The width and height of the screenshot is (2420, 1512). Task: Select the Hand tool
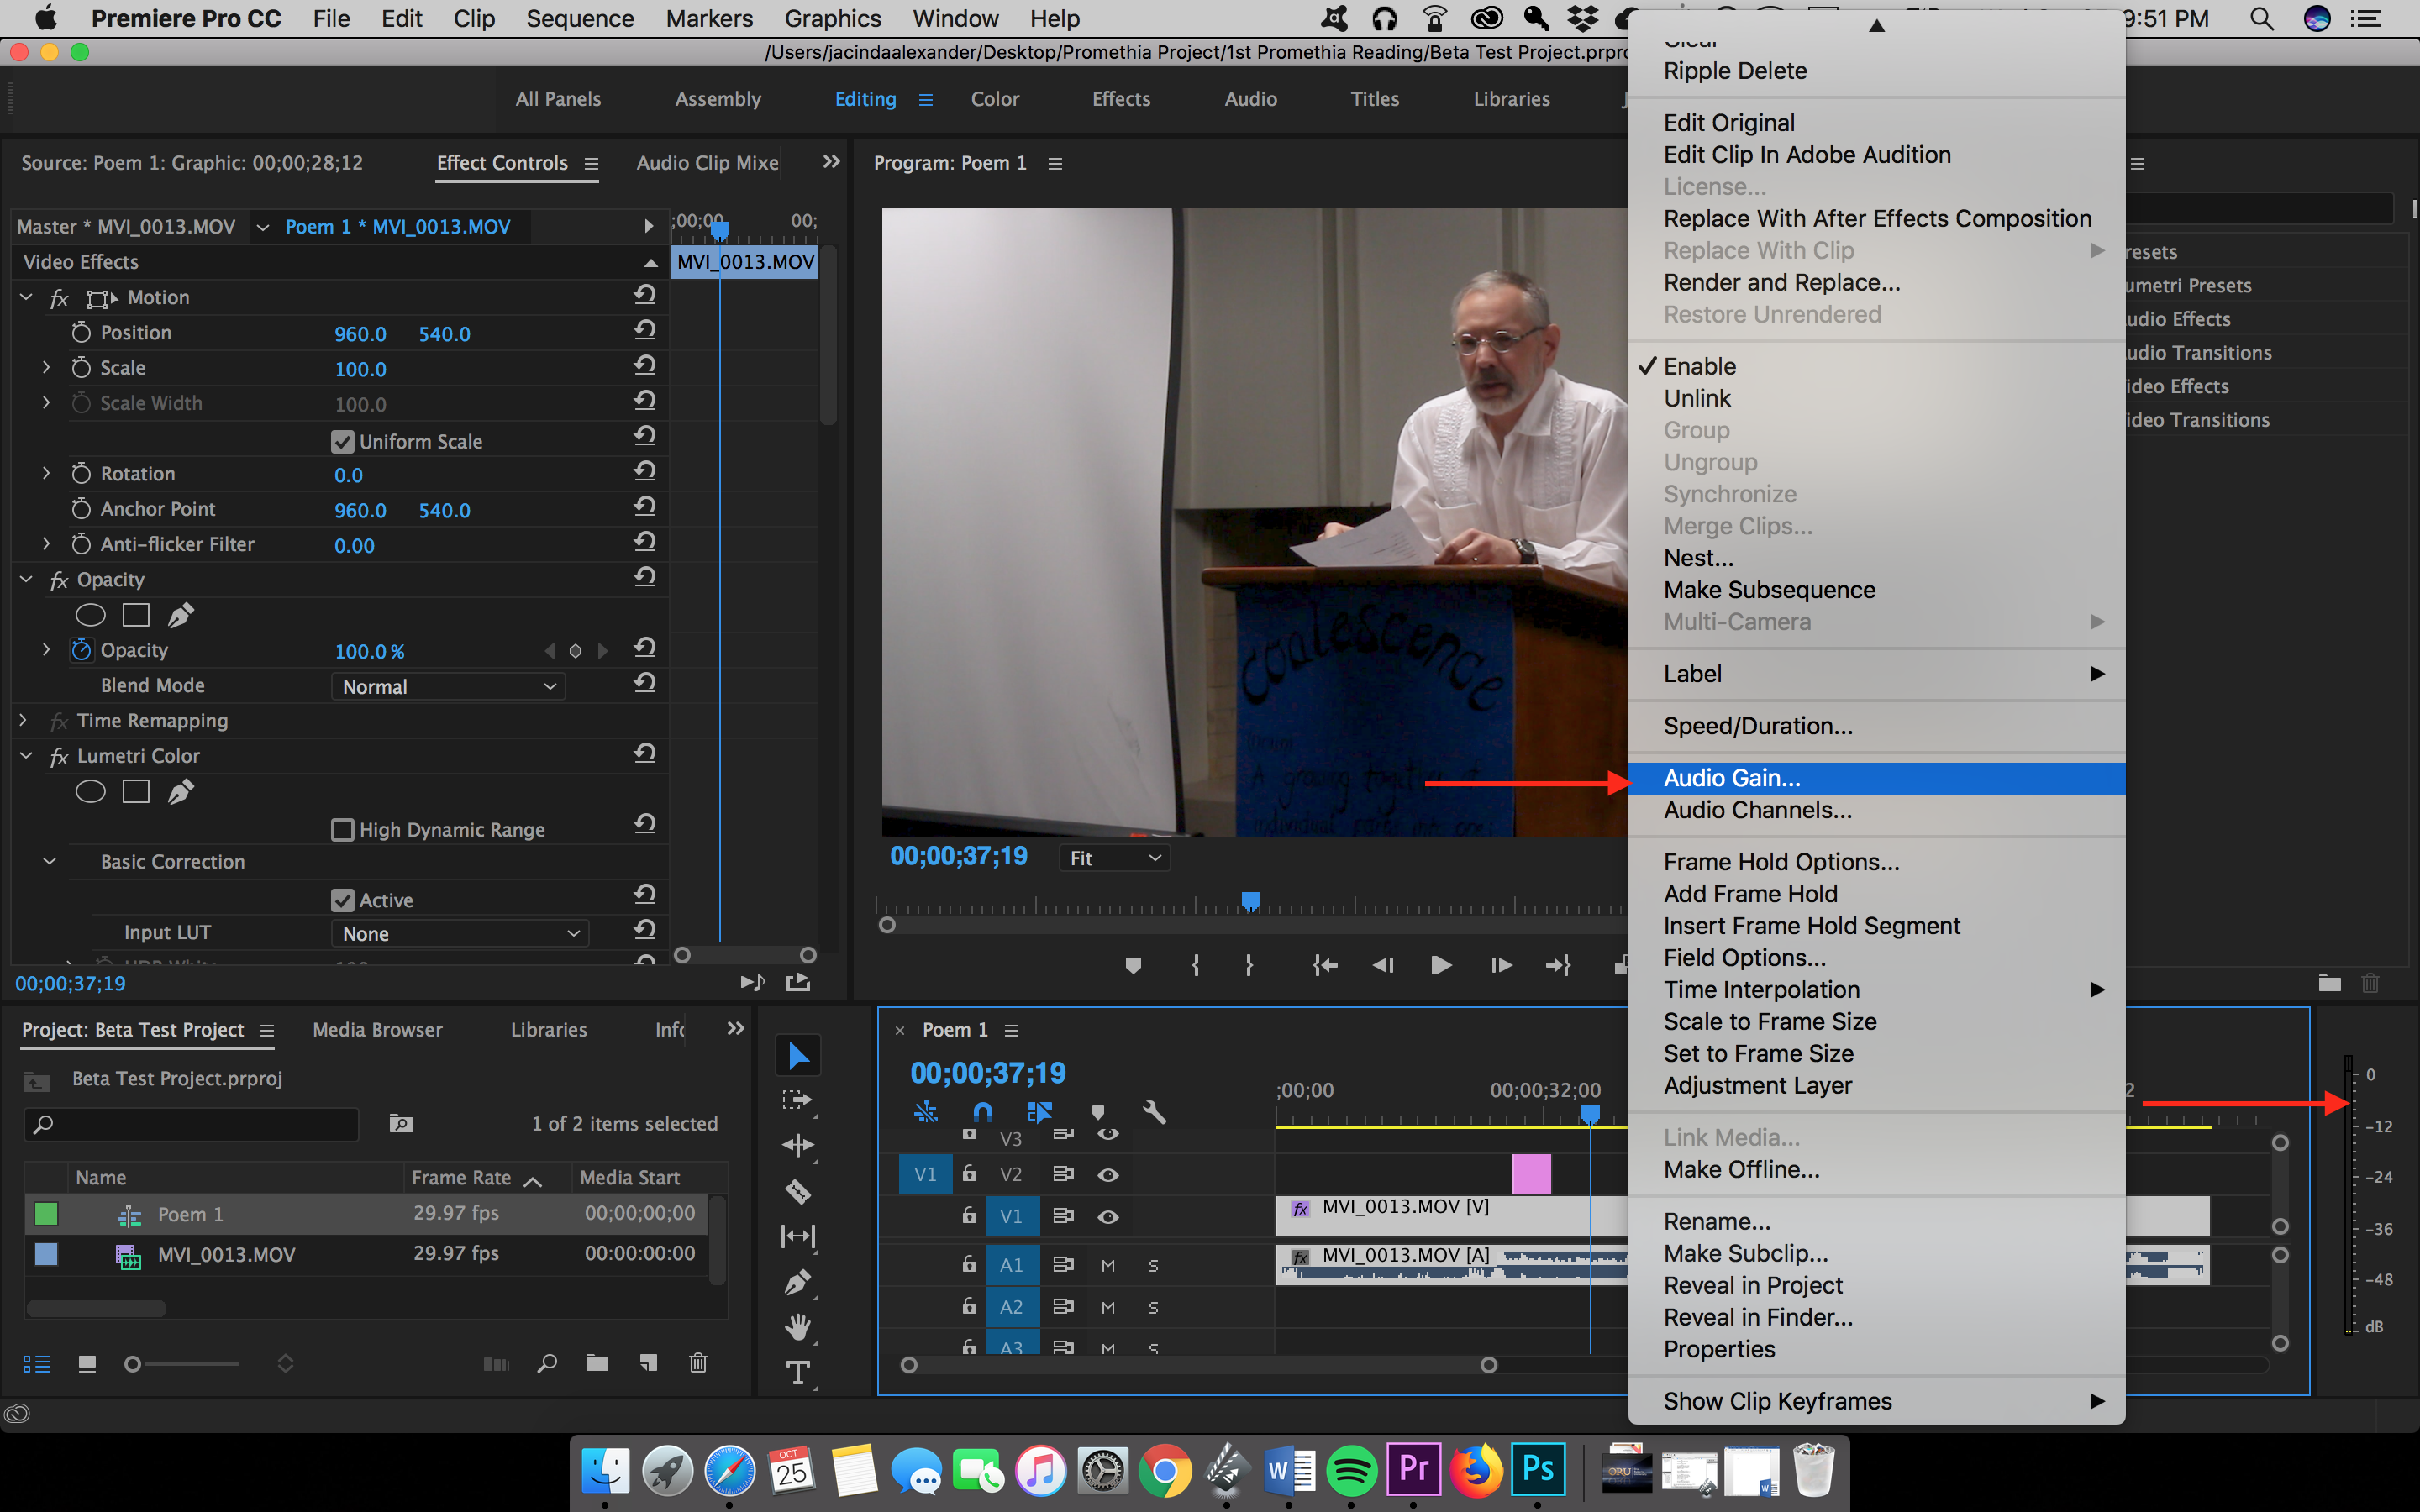797,1327
